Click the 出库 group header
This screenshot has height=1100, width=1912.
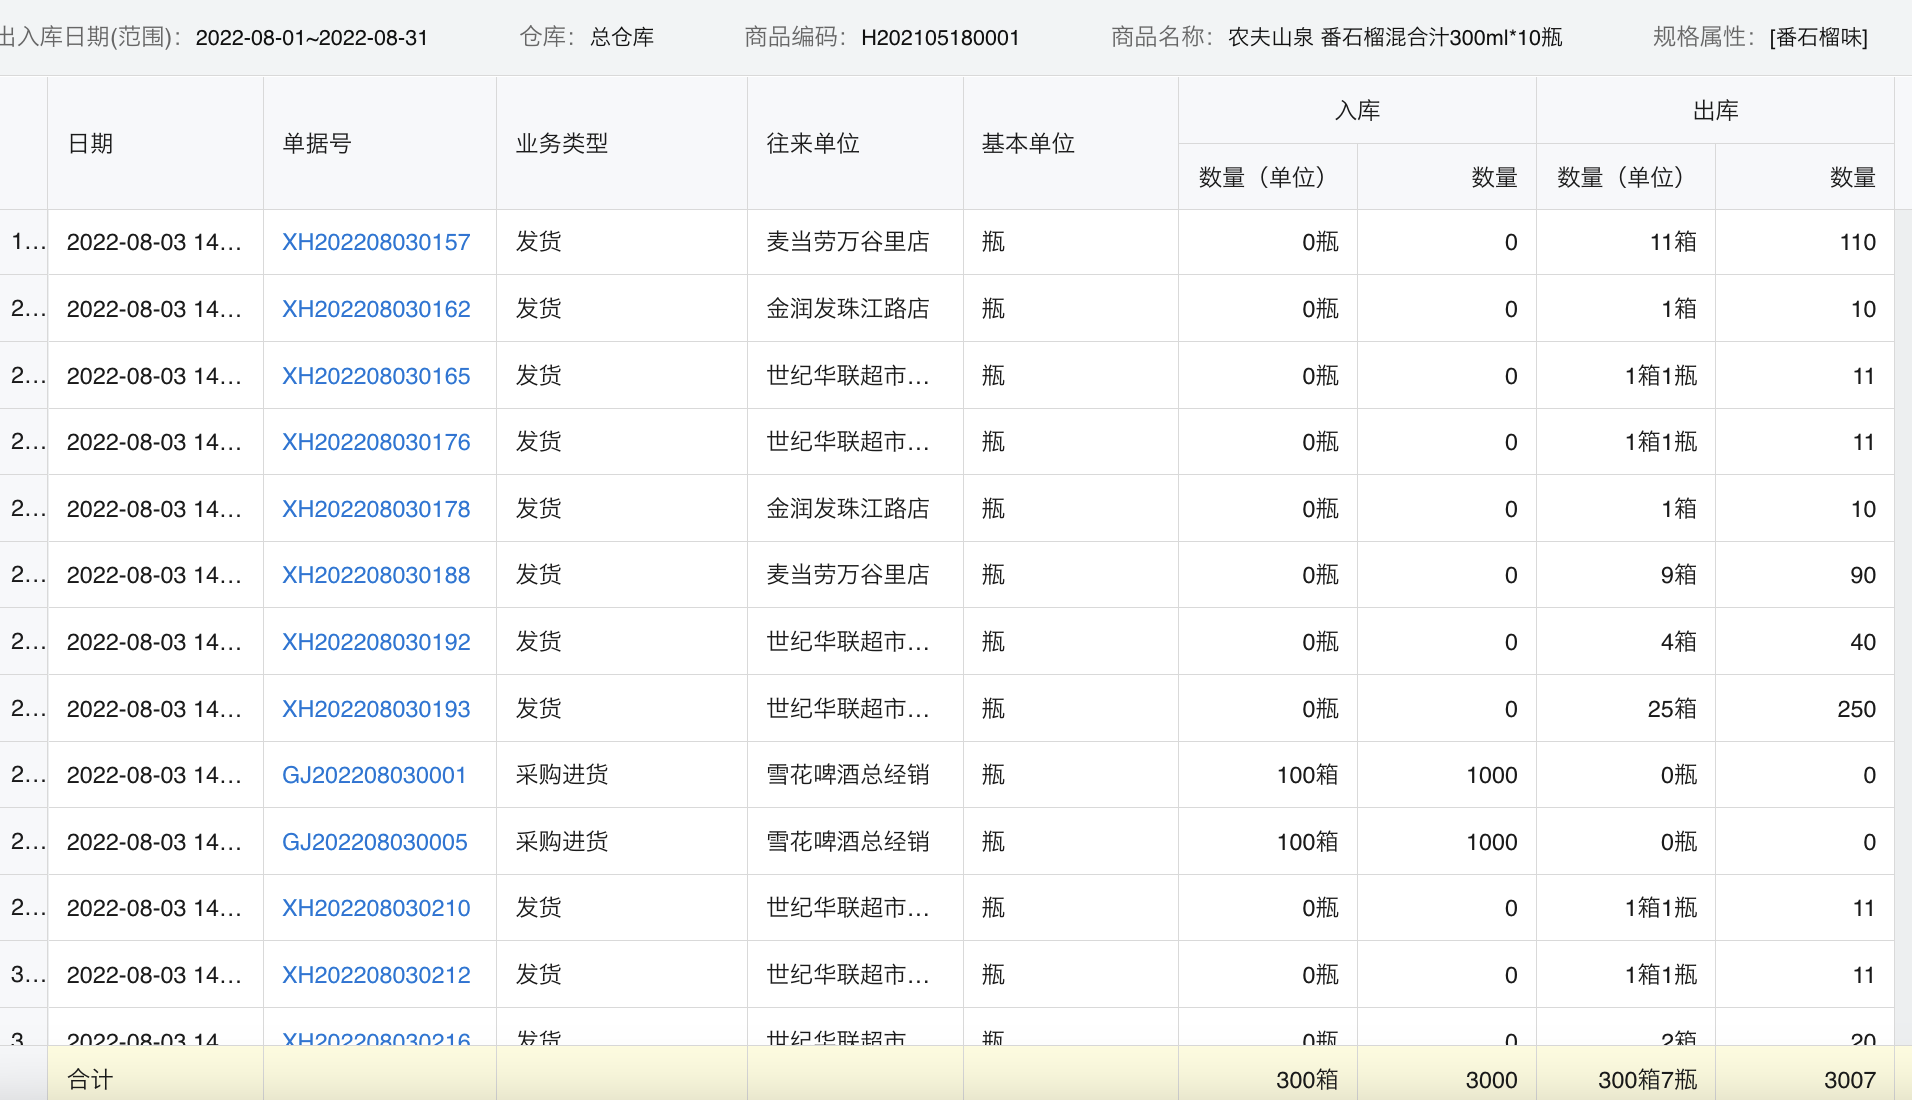pyautogui.click(x=1715, y=110)
